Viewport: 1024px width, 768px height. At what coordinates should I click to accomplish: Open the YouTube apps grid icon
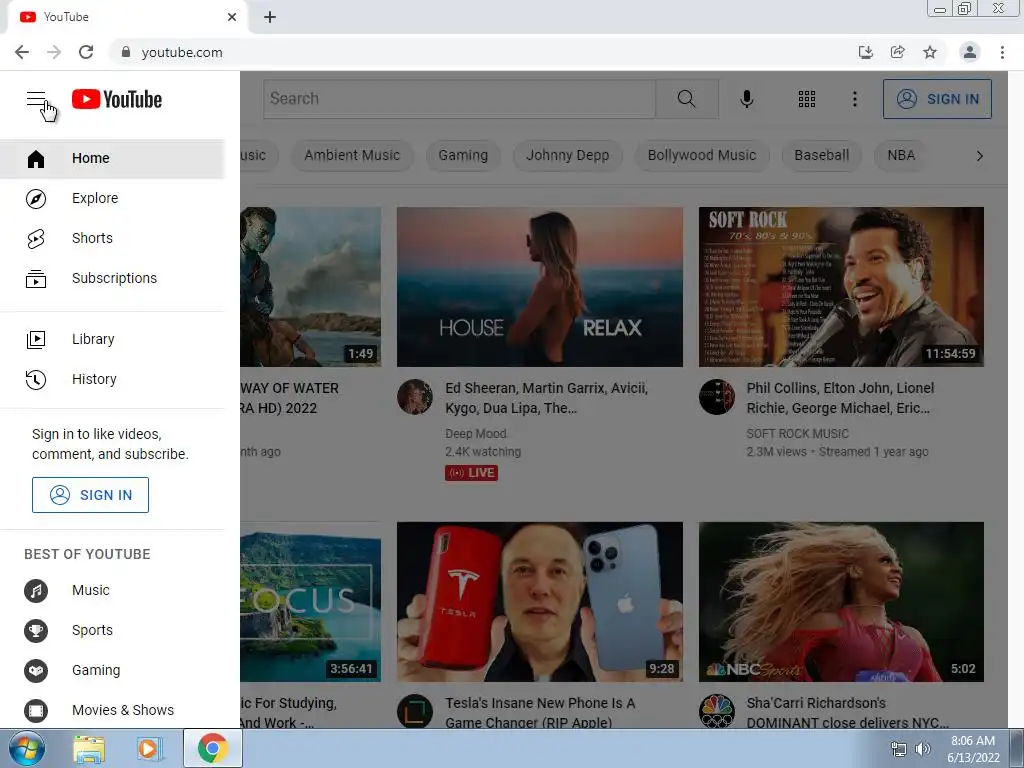(807, 99)
